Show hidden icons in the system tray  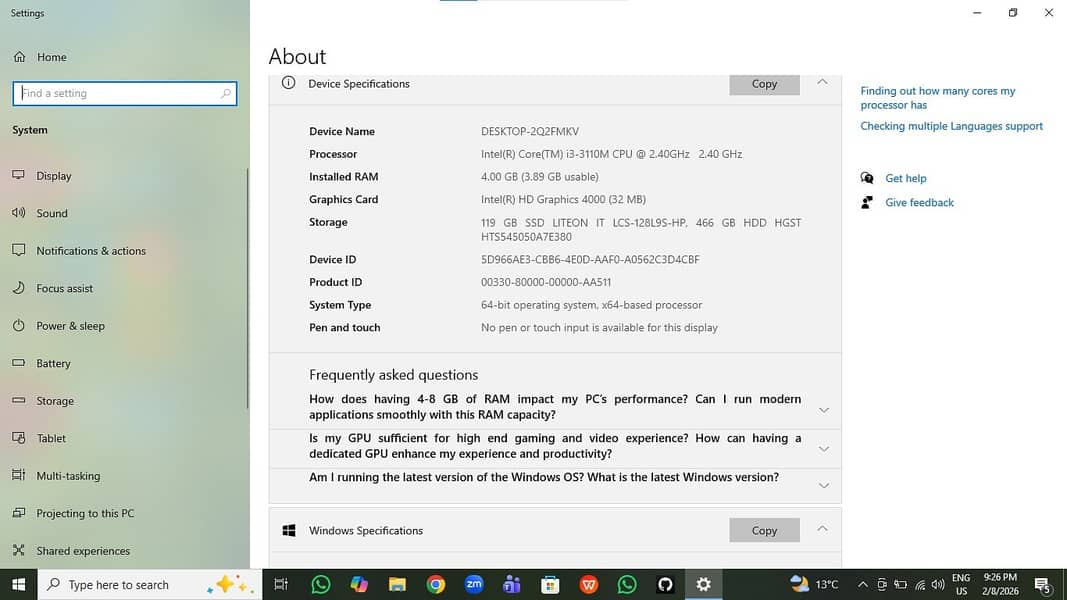[864, 583]
